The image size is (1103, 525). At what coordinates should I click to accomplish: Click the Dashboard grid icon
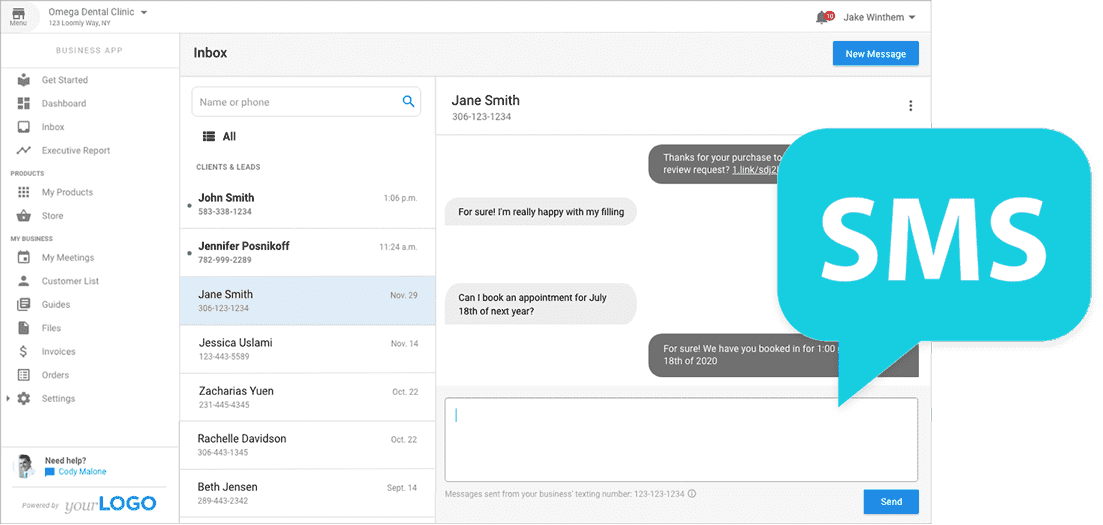pos(24,104)
